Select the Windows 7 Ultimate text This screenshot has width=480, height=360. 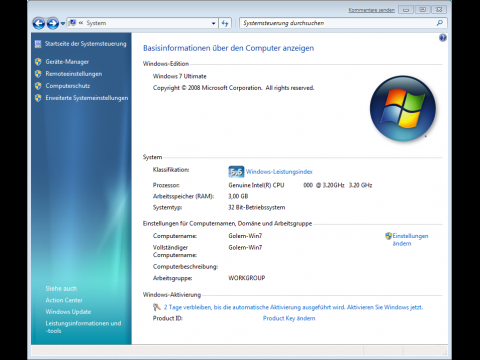pos(180,76)
